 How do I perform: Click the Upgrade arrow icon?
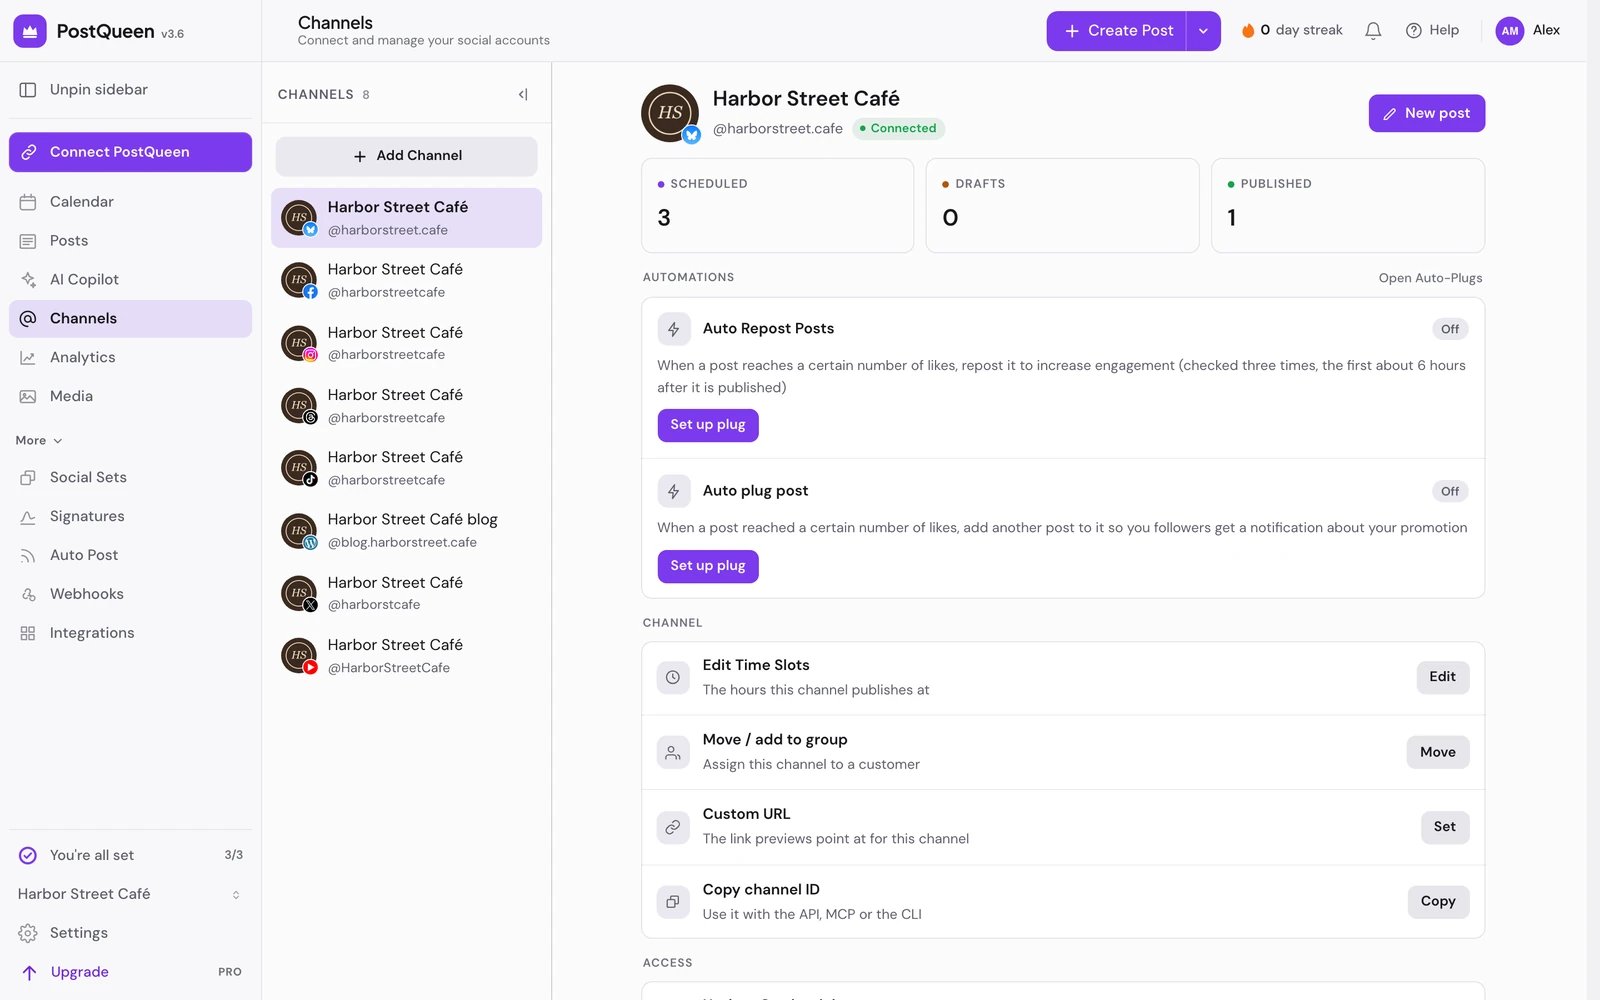[29, 973]
